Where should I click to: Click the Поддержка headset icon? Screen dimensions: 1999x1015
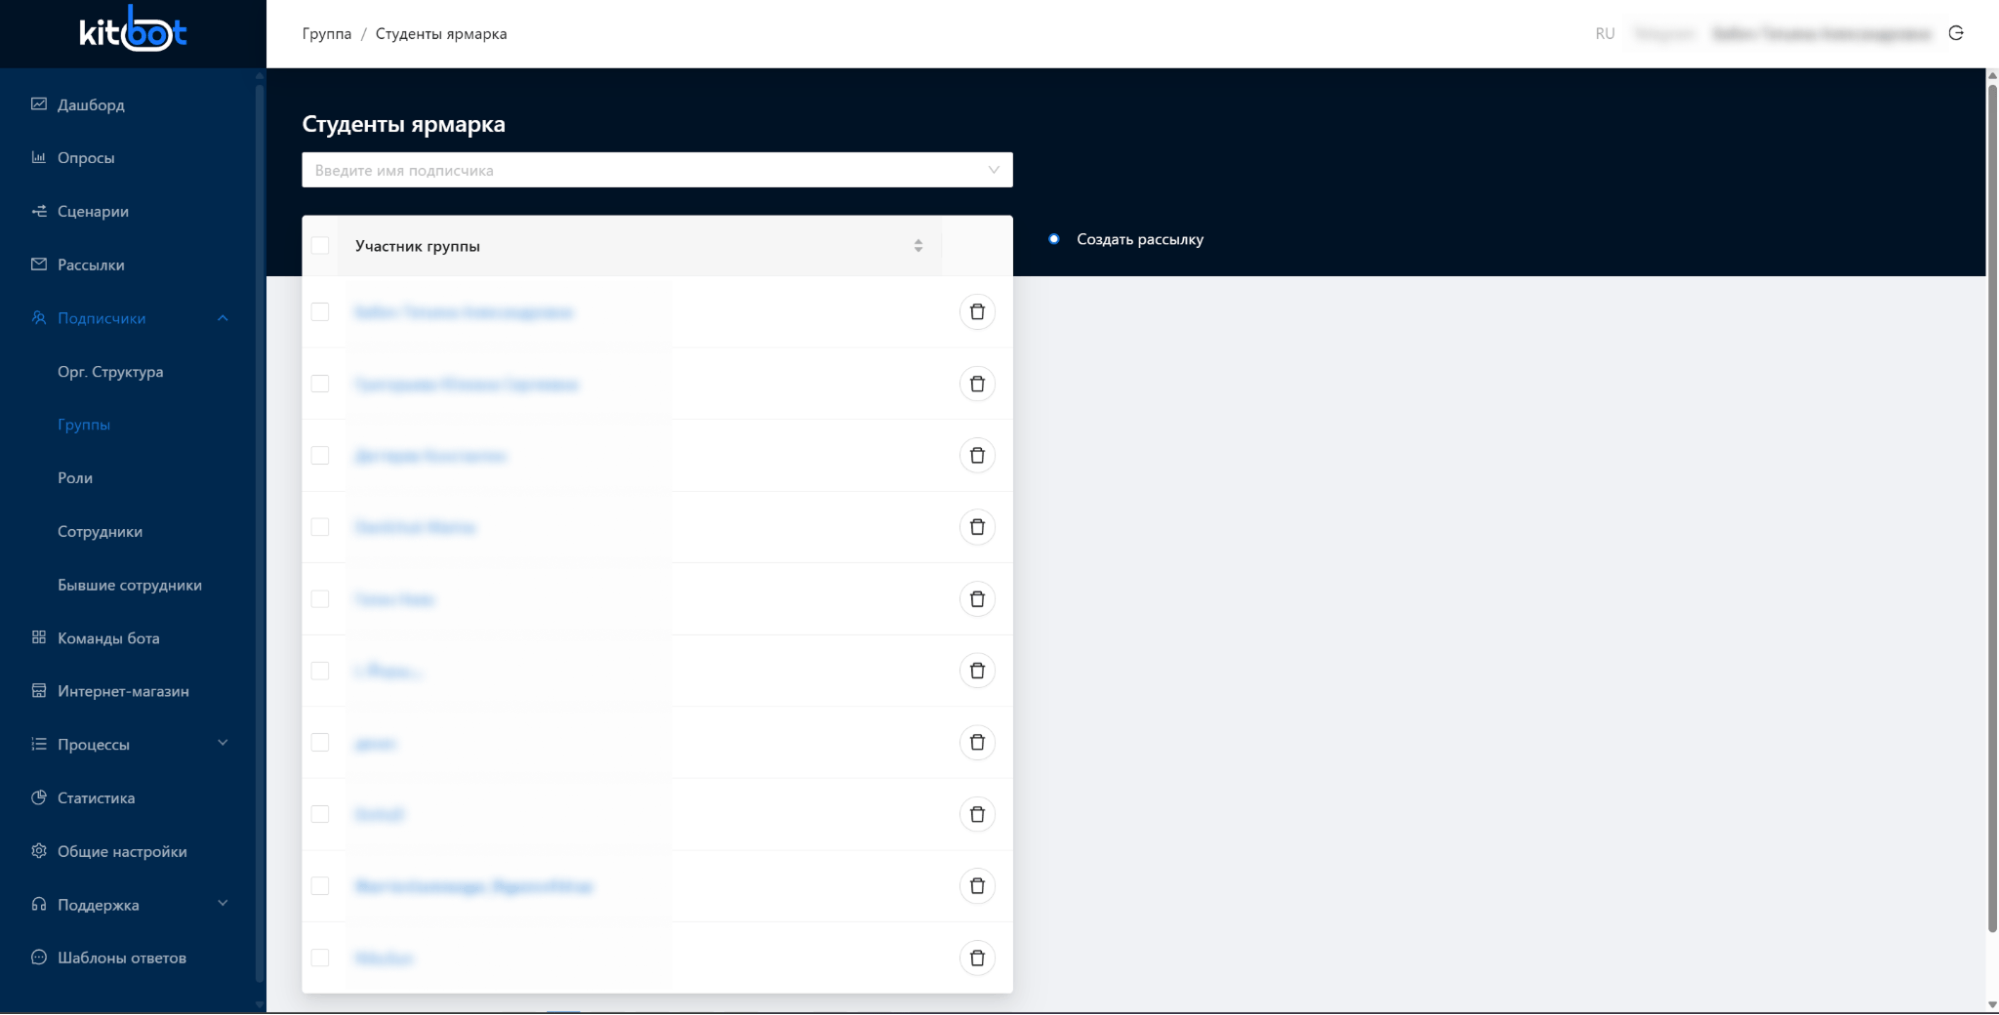coord(39,904)
